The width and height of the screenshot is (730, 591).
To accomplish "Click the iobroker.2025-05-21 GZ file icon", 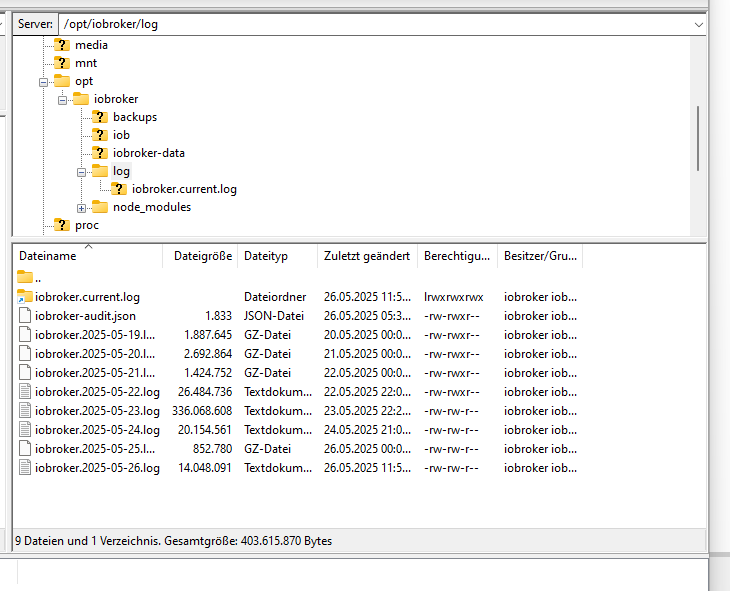I will click(25, 373).
